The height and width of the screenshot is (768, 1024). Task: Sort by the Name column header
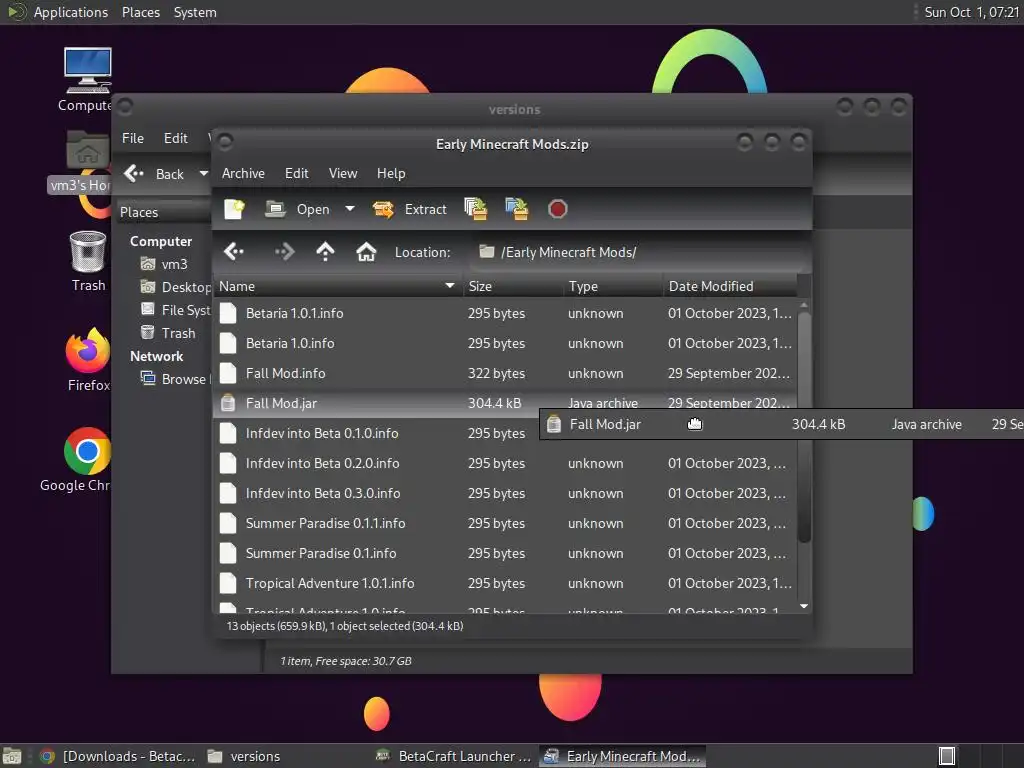(x=338, y=286)
